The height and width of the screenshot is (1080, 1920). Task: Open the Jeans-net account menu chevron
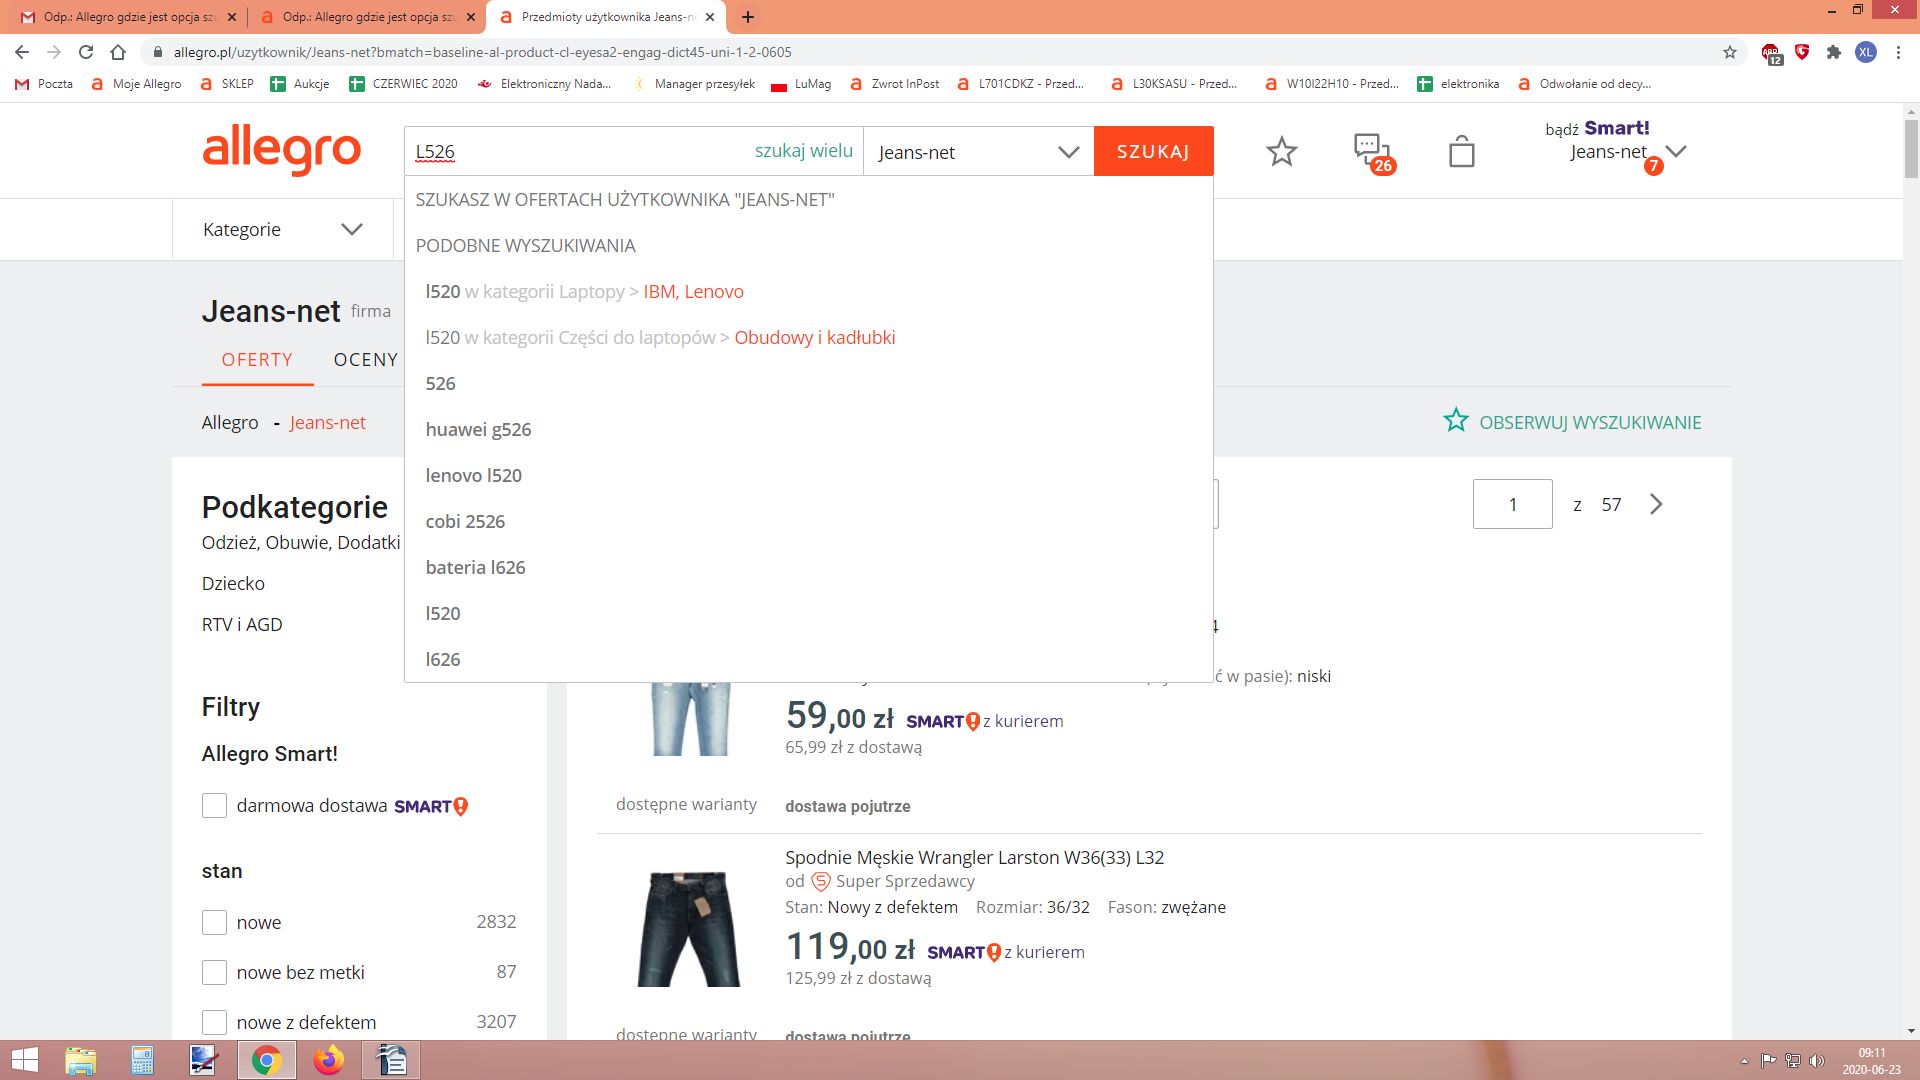tap(1677, 152)
